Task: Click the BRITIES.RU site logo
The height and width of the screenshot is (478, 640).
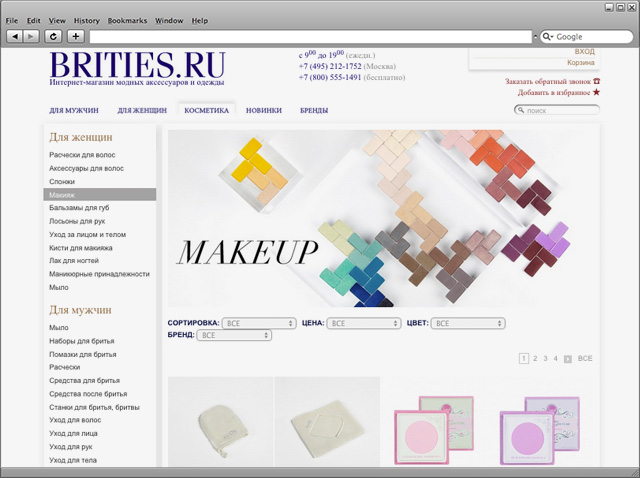Action: point(137,66)
